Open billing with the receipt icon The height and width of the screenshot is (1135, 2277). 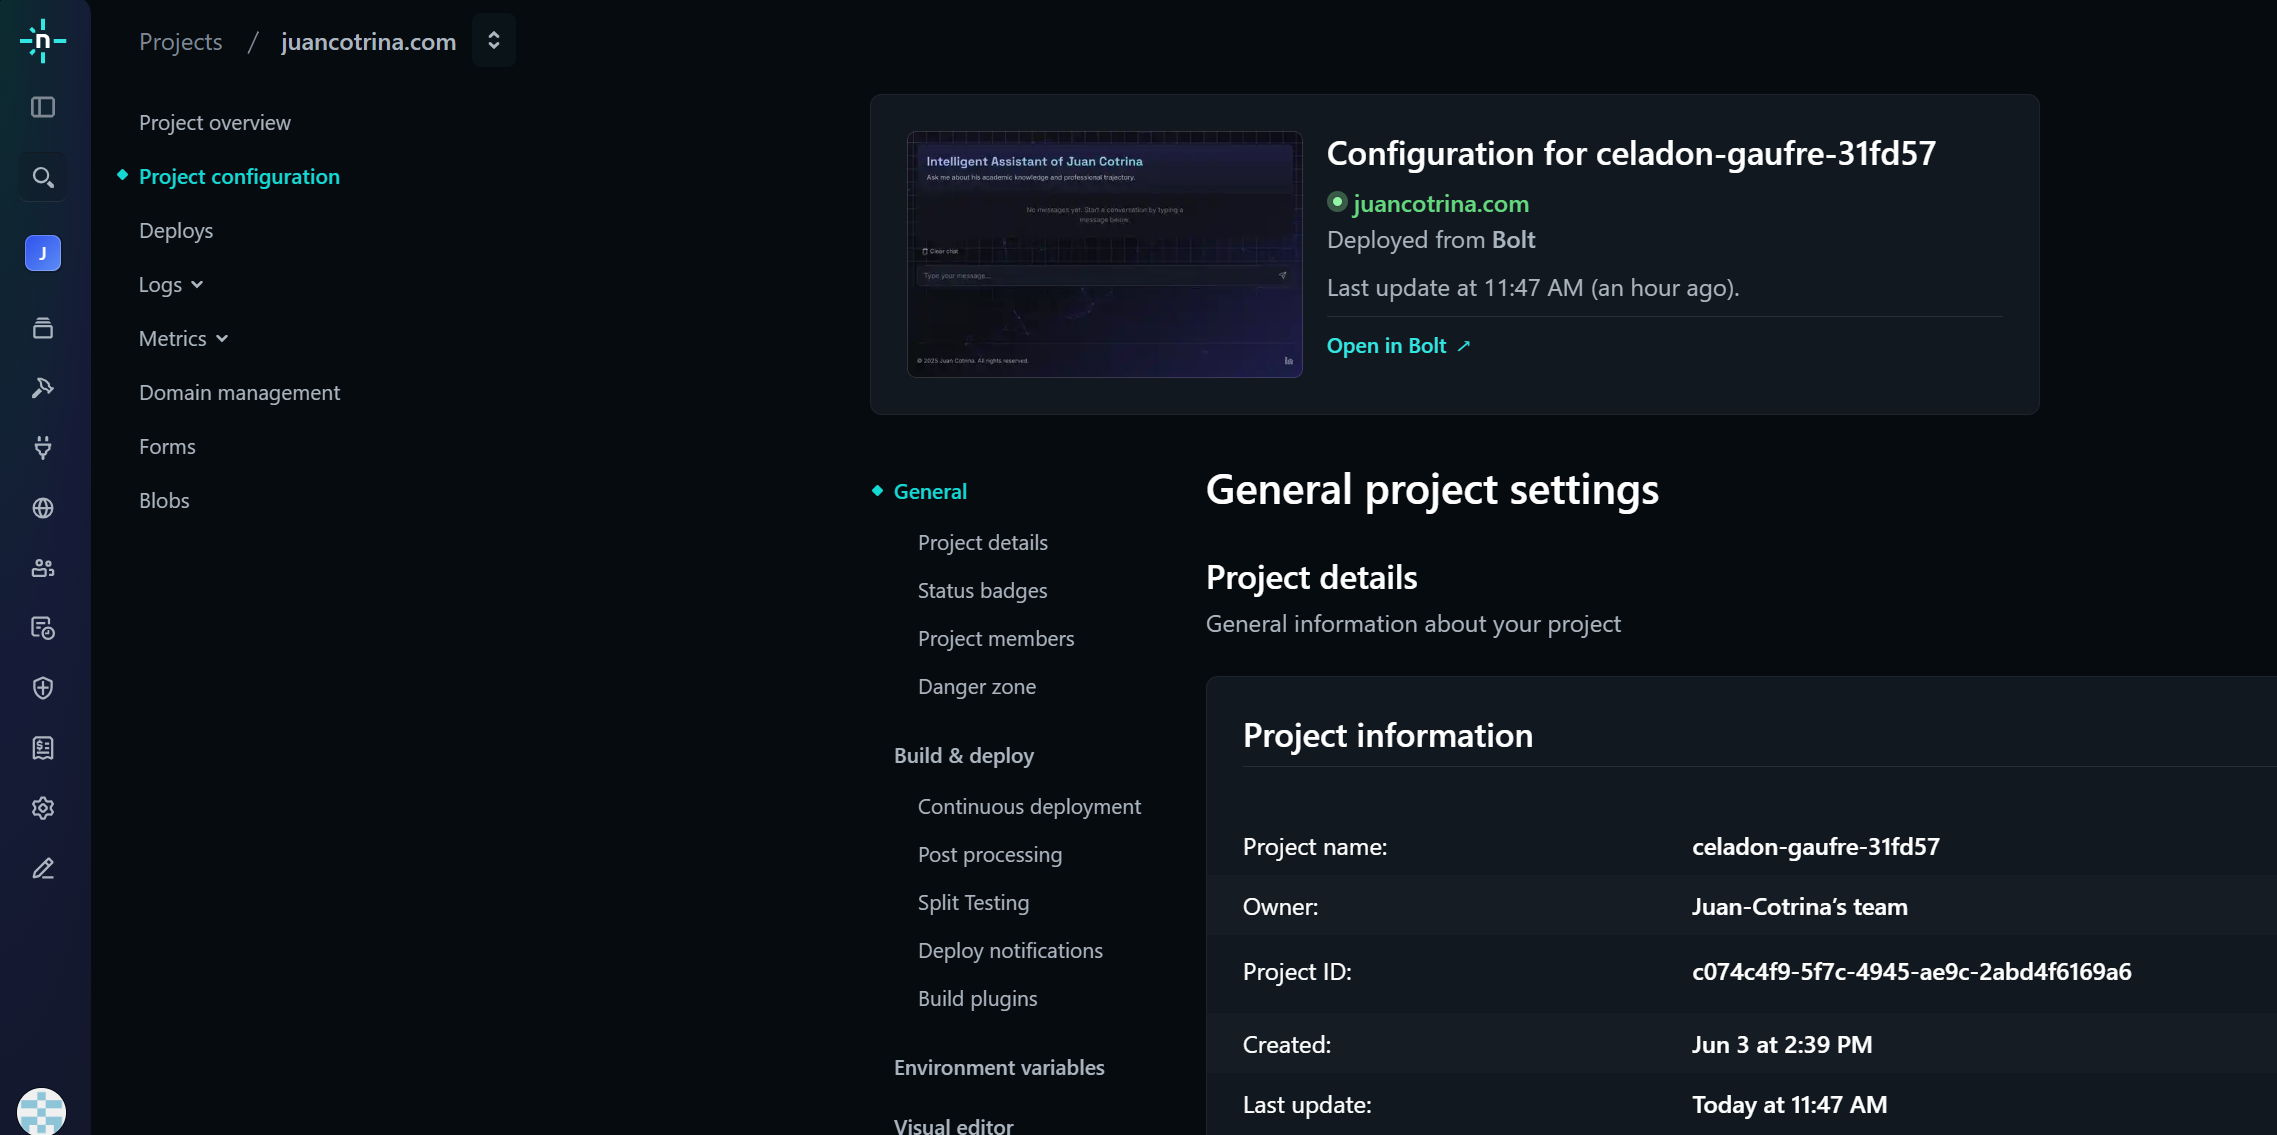point(42,748)
